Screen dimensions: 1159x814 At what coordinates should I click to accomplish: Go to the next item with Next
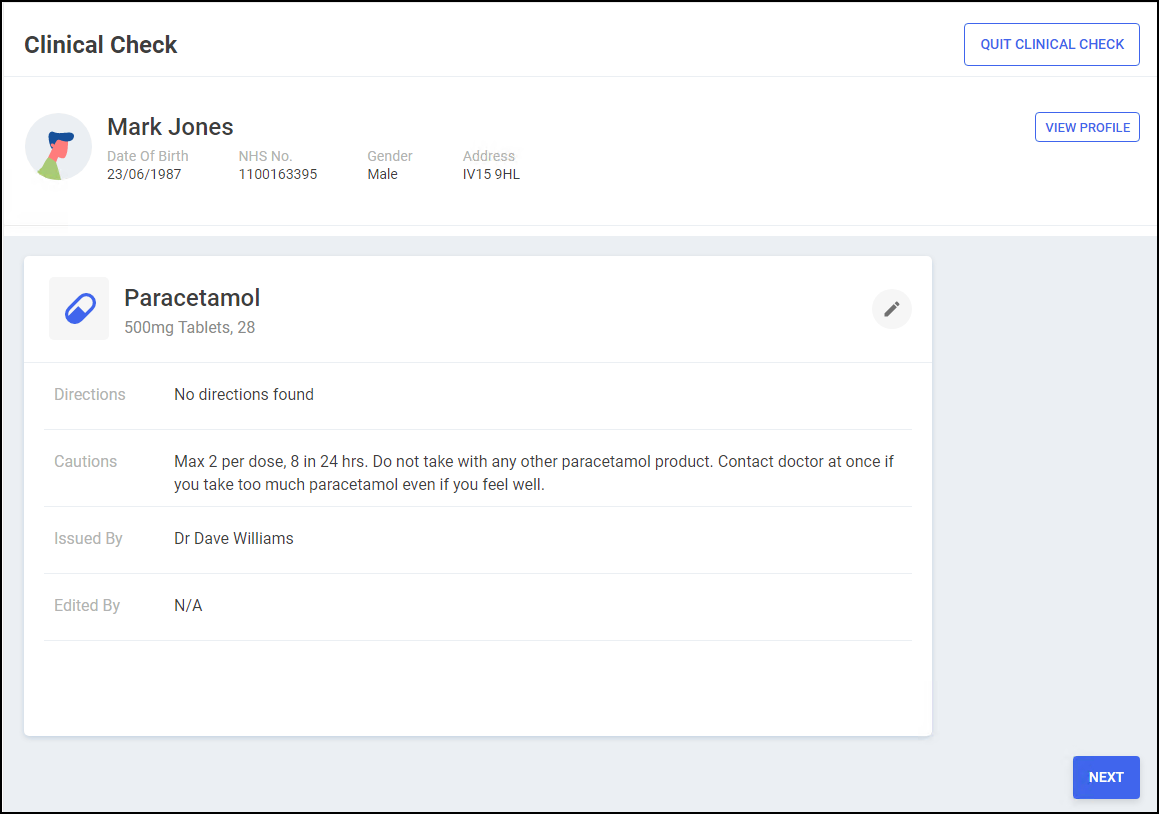[1105, 777]
